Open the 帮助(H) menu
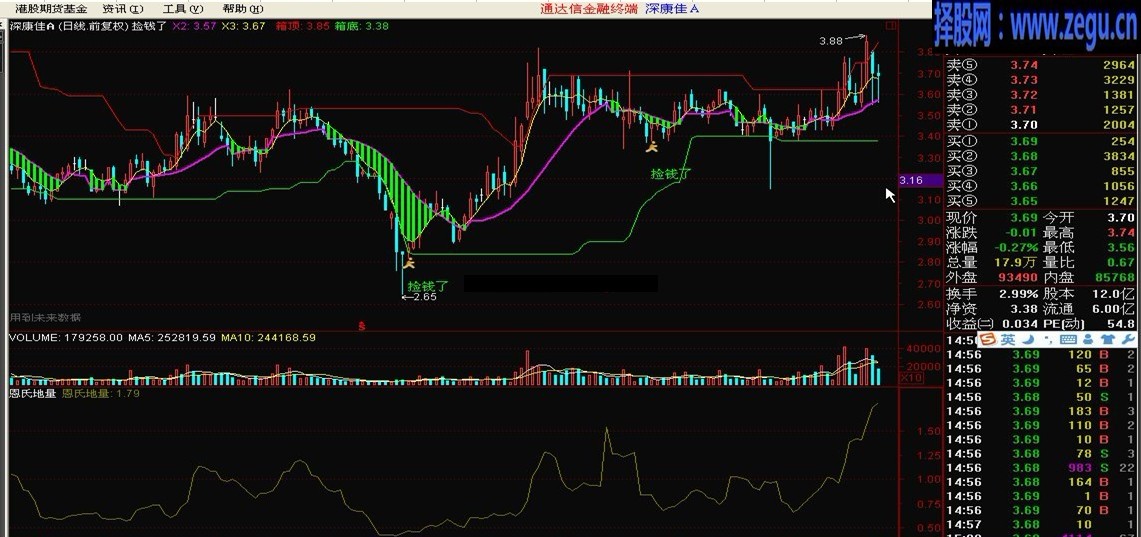The image size is (1141, 537). 243,9
